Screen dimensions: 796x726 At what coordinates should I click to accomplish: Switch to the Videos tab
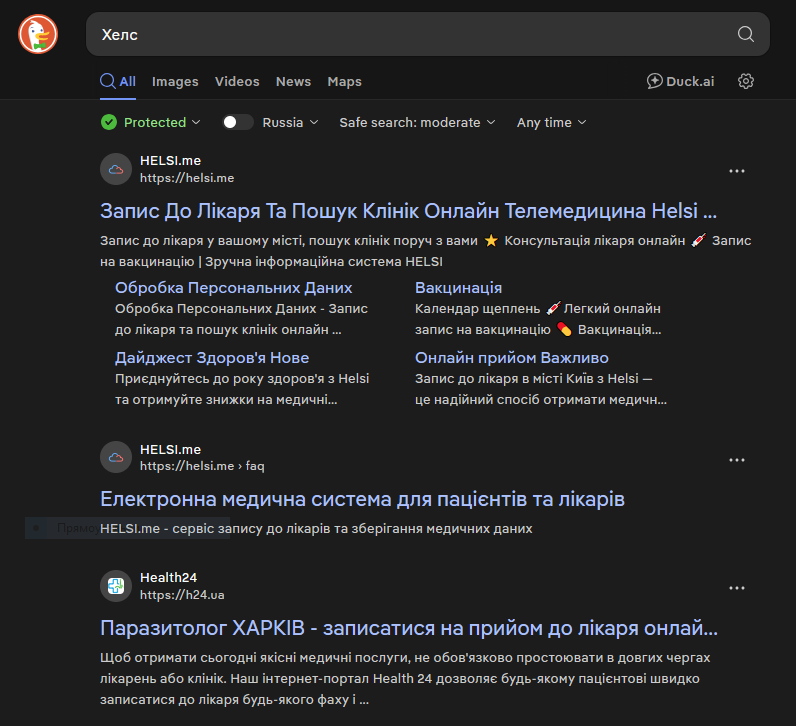click(237, 81)
